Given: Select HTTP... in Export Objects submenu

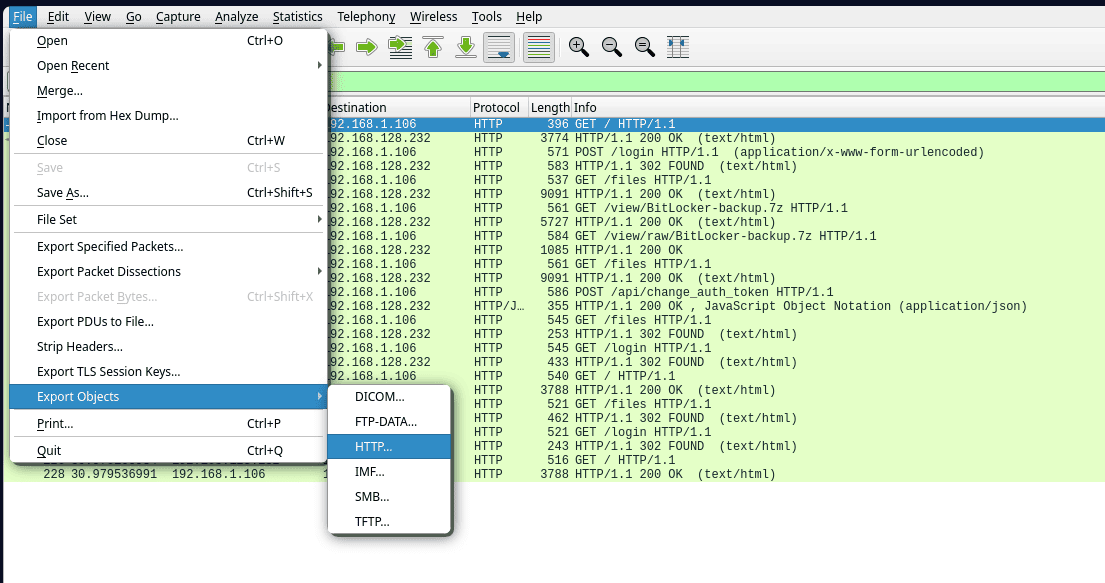Looking at the screenshot, I should pos(374,446).
